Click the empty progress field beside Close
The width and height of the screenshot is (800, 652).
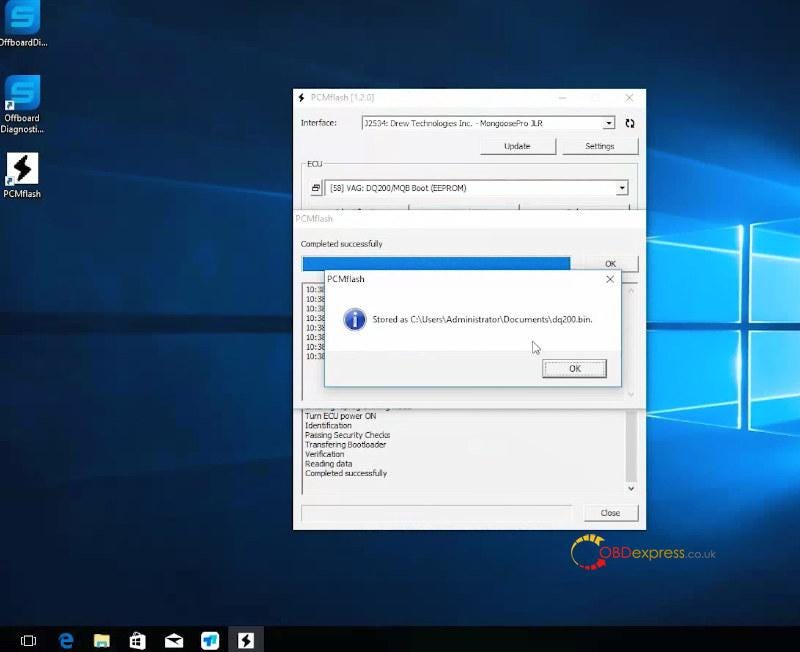pos(437,513)
